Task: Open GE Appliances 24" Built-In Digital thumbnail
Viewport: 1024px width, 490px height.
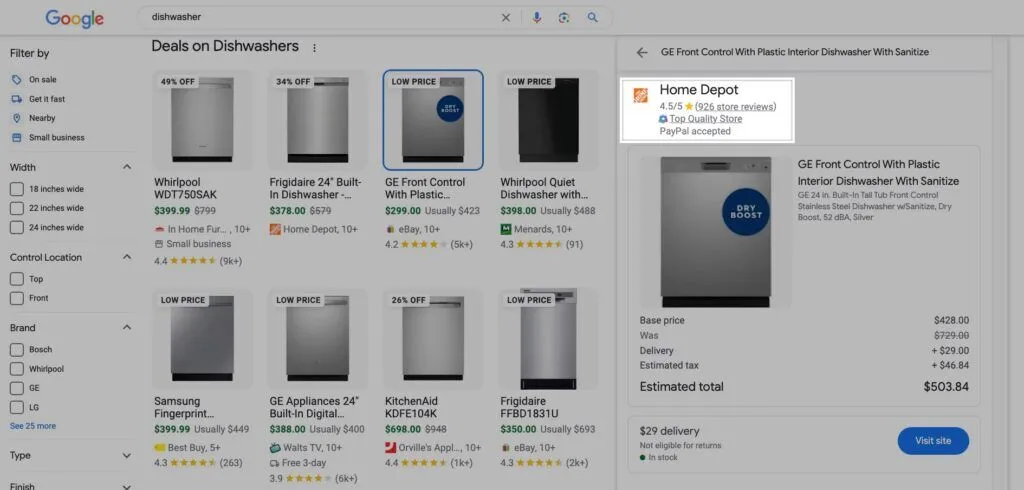Action: tap(318, 339)
